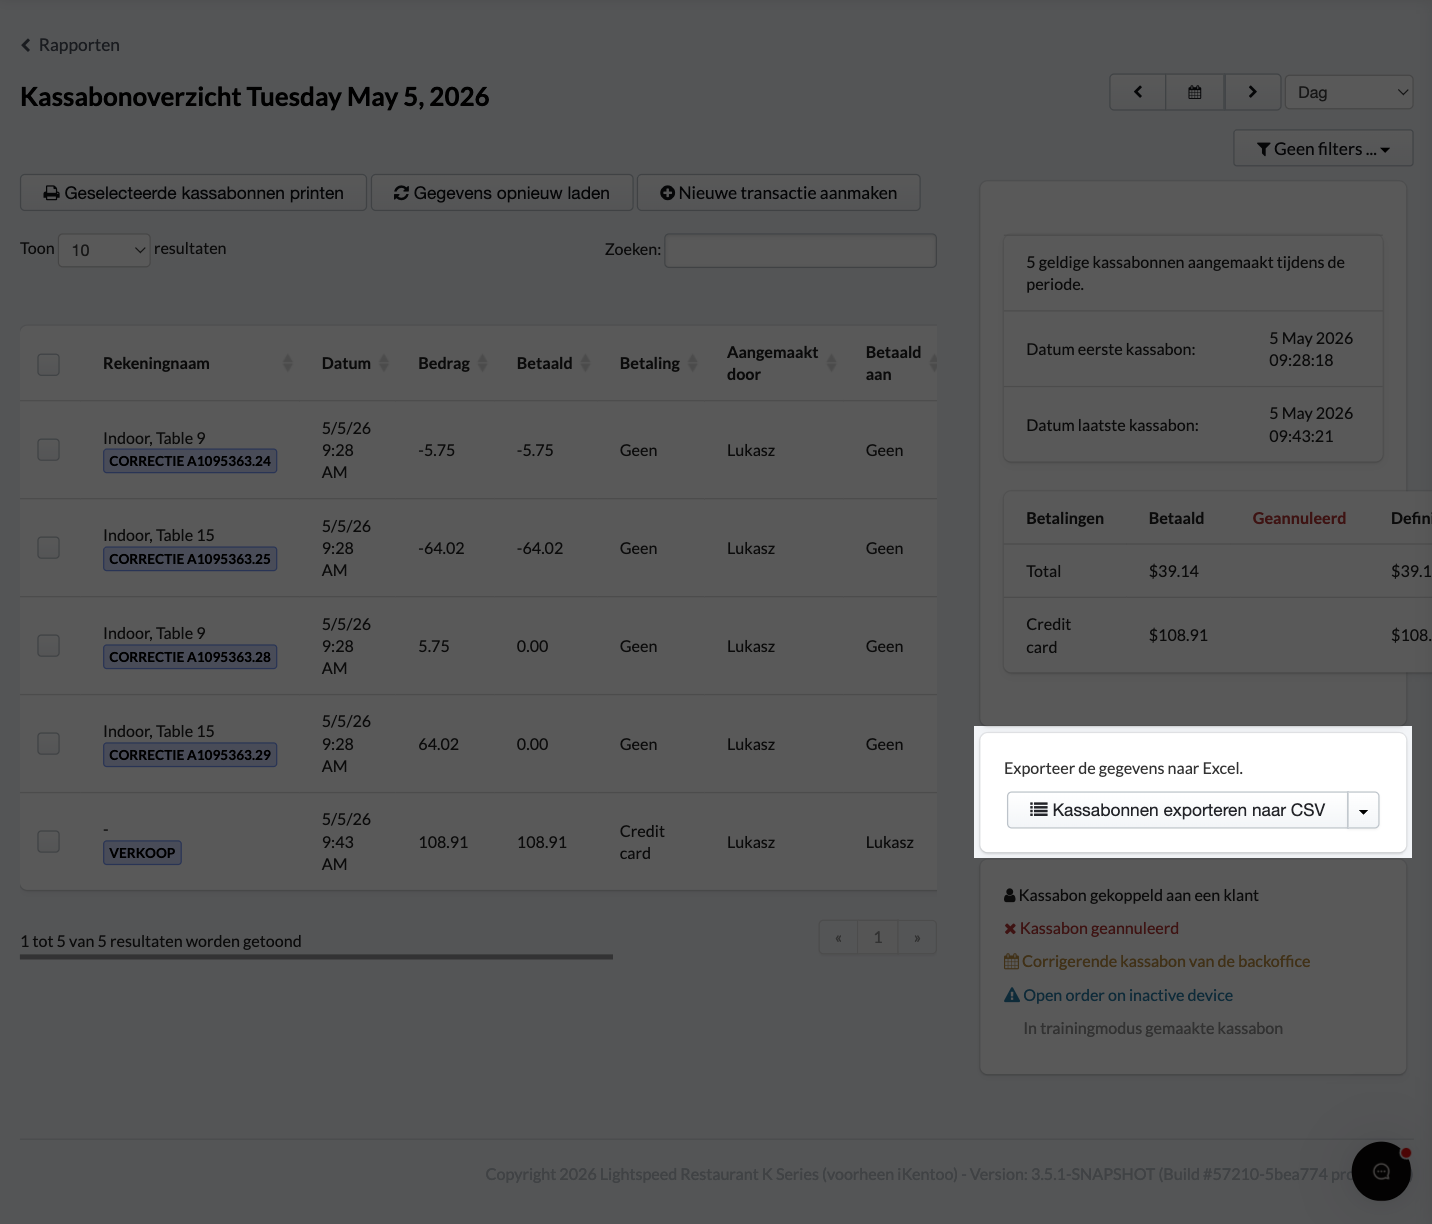Open the Dag period dropdown
Image resolution: width=1432 pixels, height=1224 pixels.
click(1349, 92)
